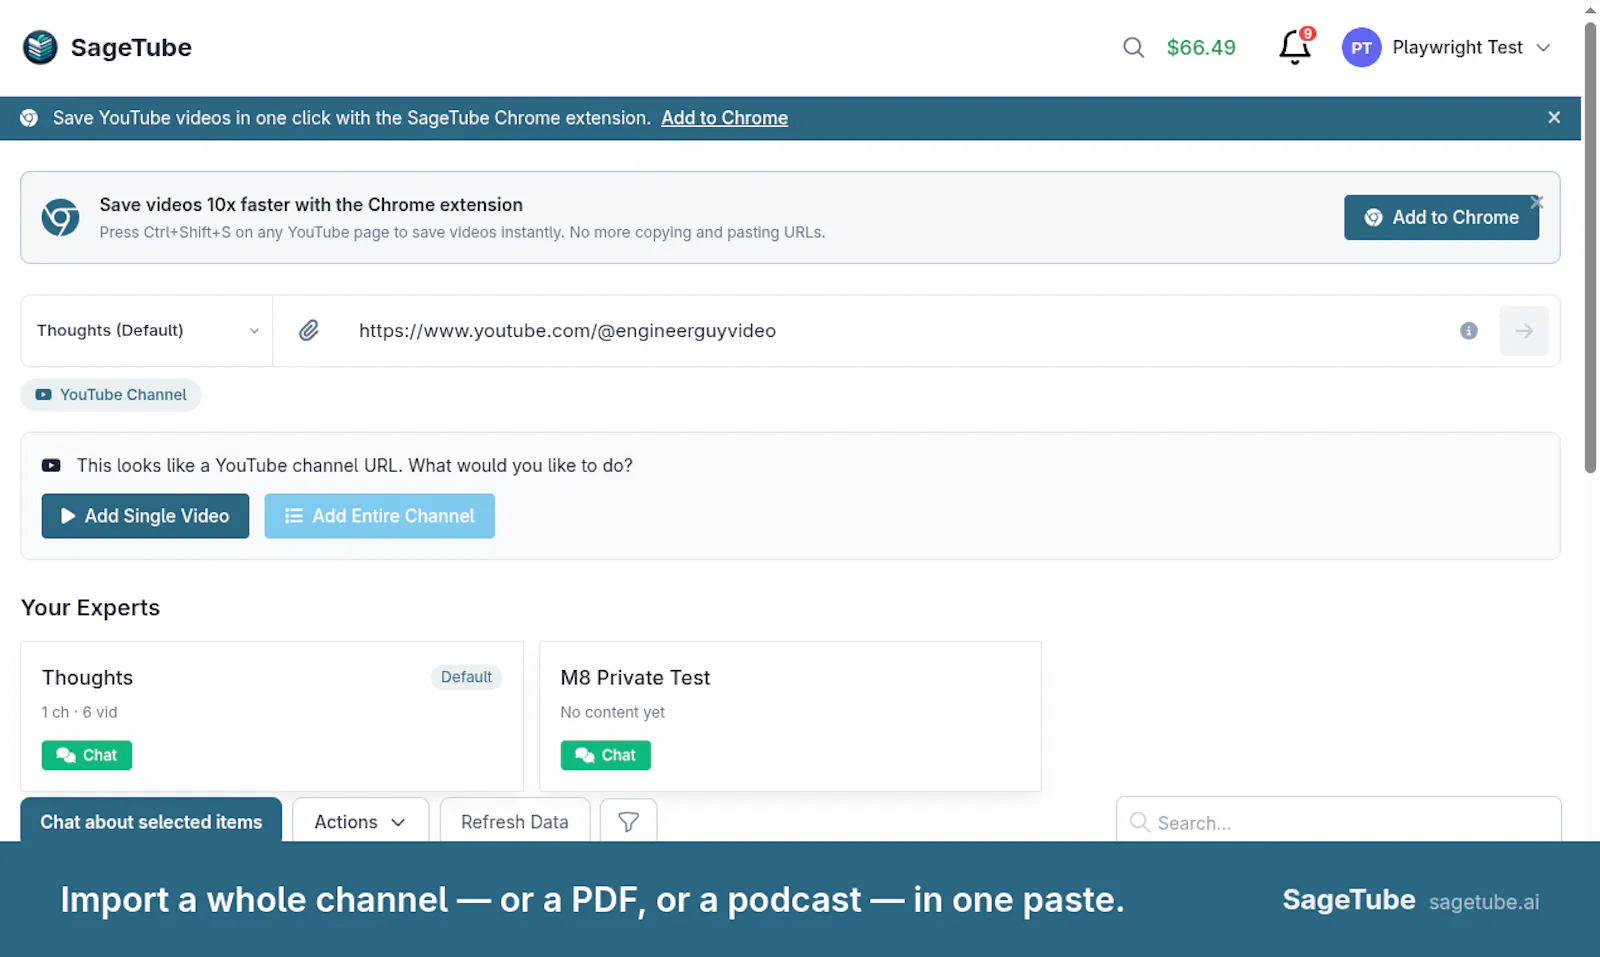Start Chat on the Thoughts expert

[x=87, y=755]
